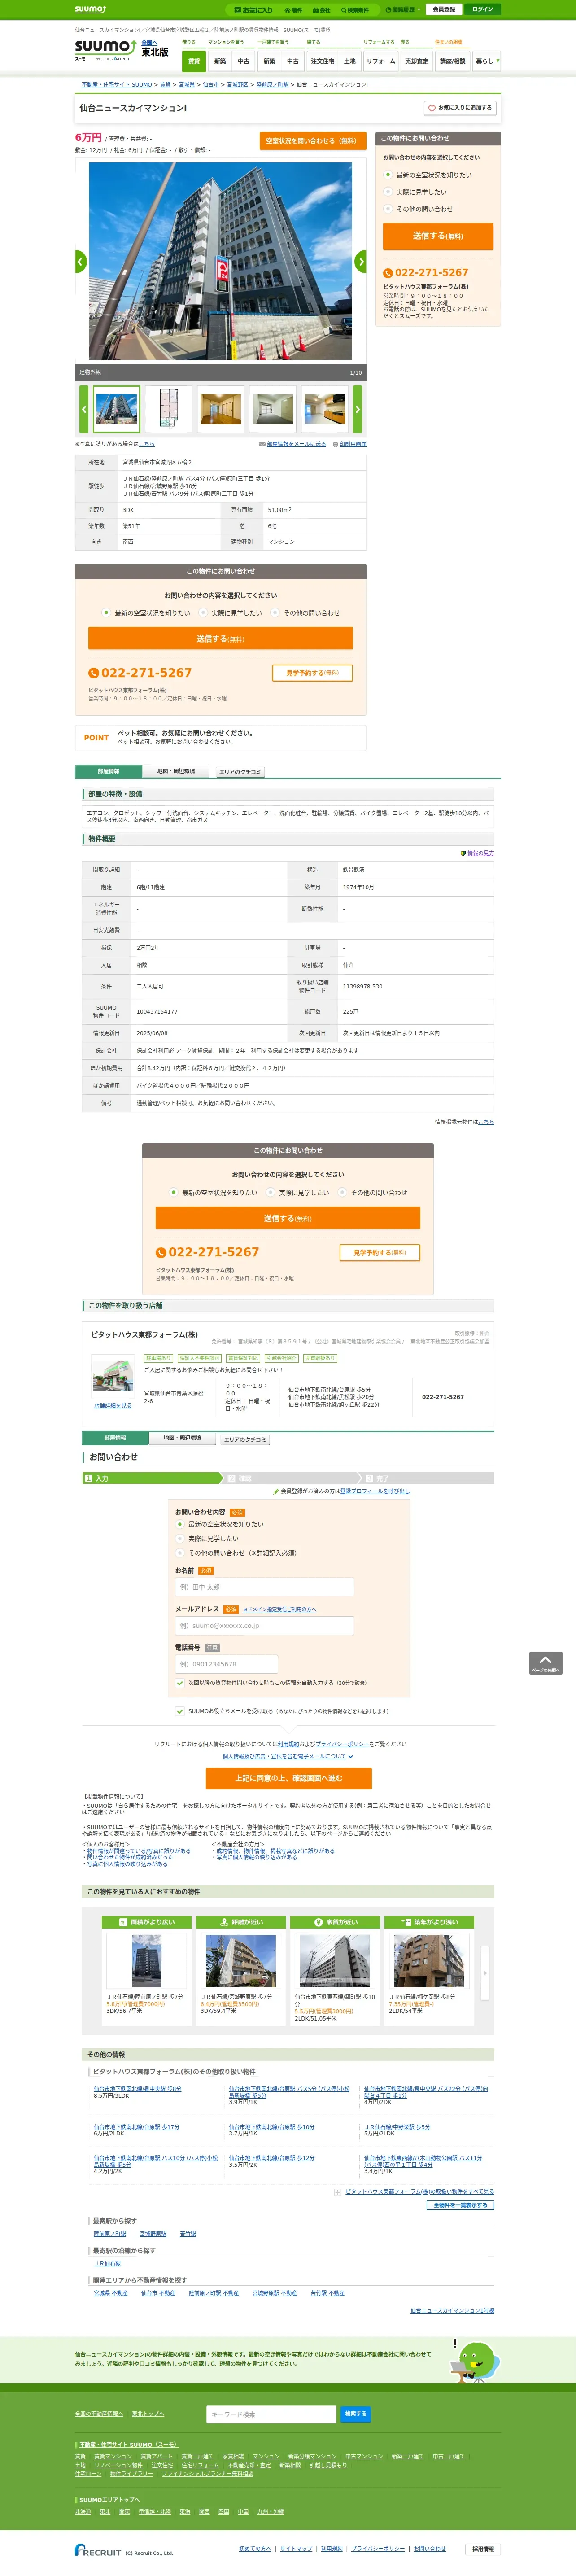This screenshot has height=2576, width=576.
Task: Click キーワード検索 field in footer
Action: click(x=271, y=2414)
